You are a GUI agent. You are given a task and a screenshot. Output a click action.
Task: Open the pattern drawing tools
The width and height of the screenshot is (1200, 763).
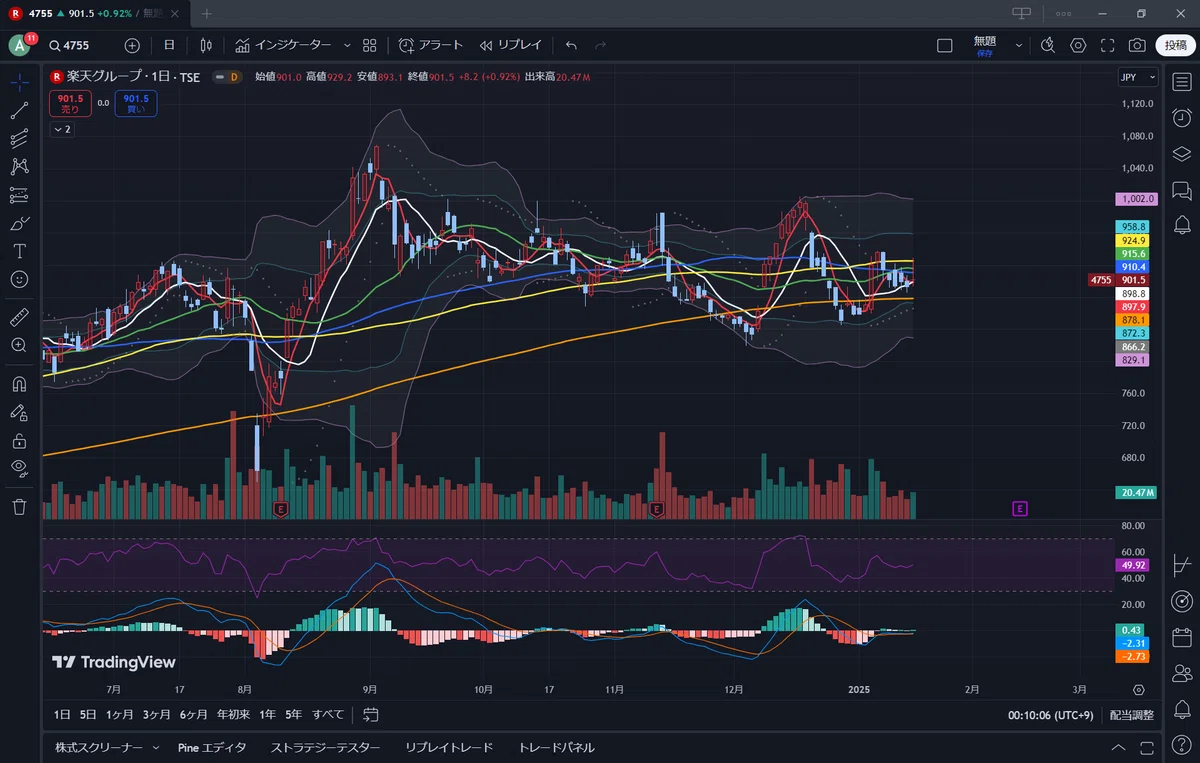19,167
